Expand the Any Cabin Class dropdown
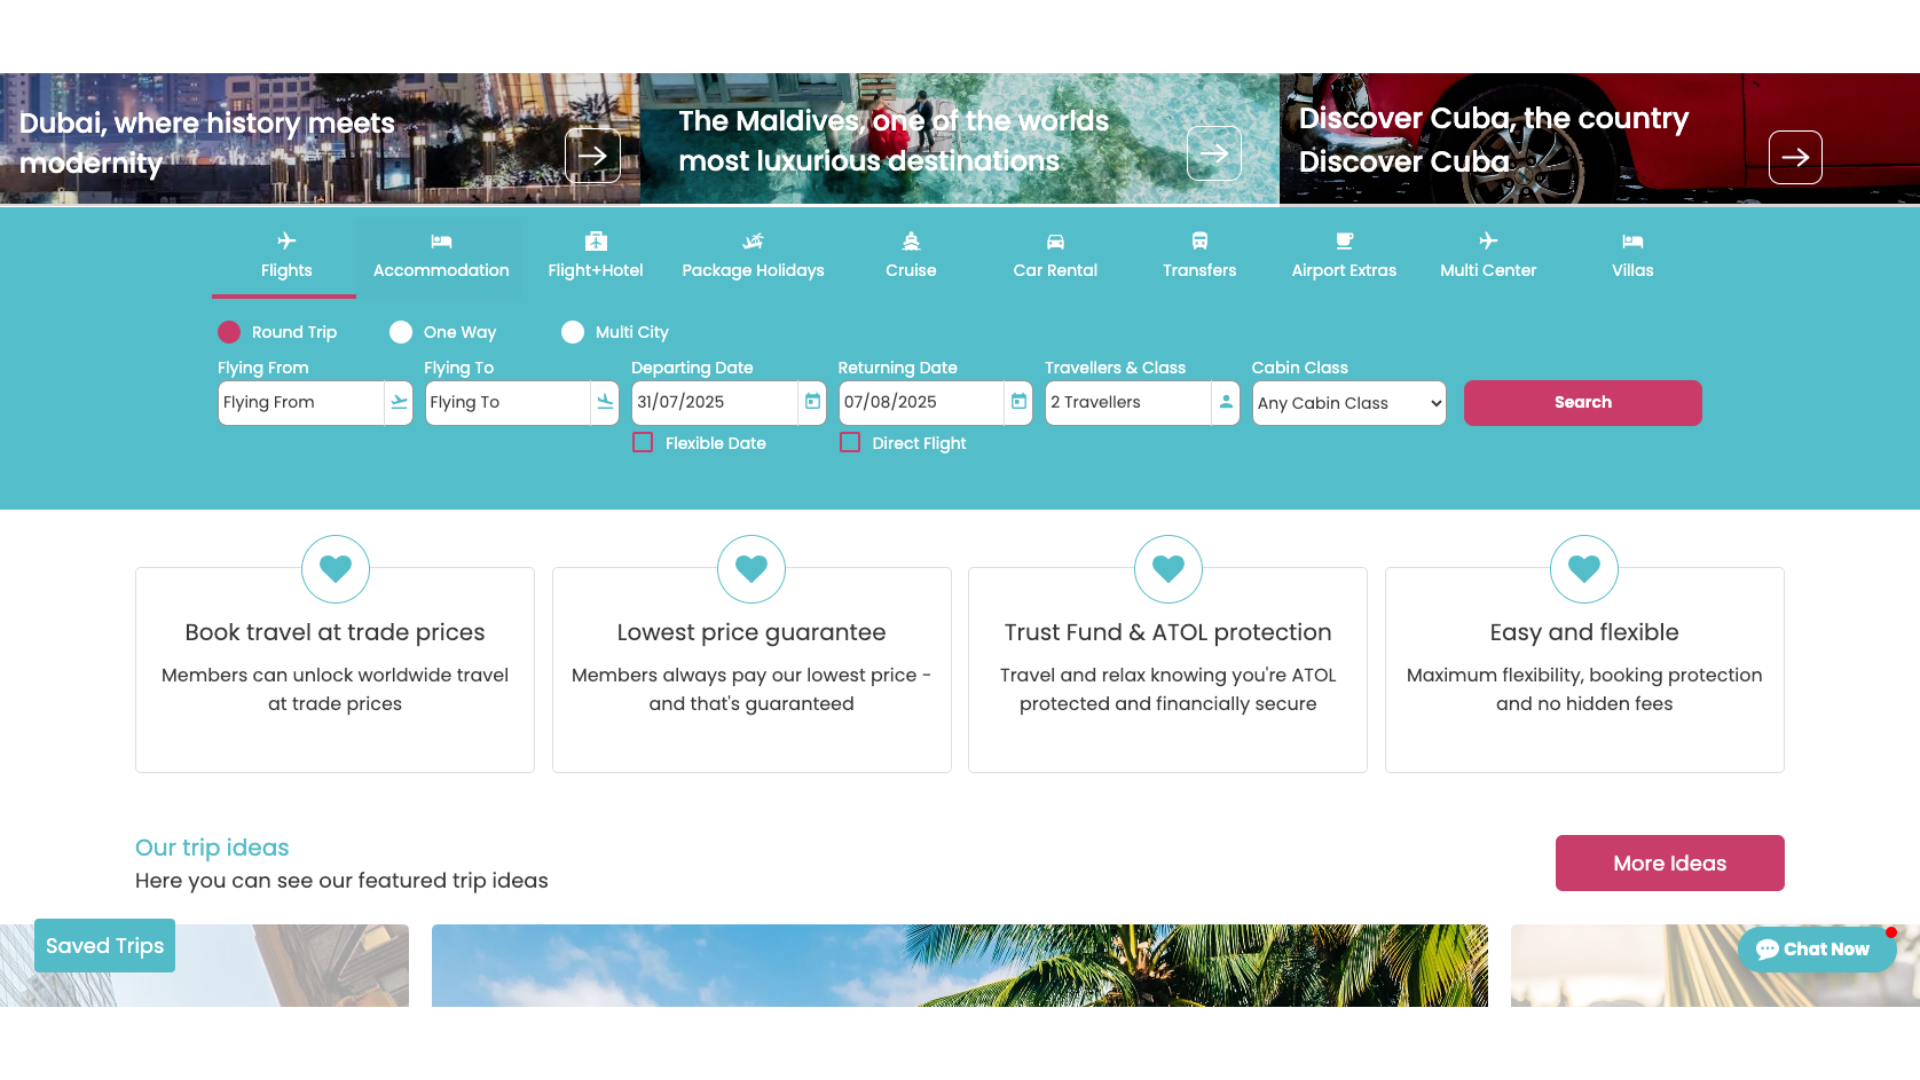The height and width of the screenshot is (1080, 1920). click(1348, 403)
